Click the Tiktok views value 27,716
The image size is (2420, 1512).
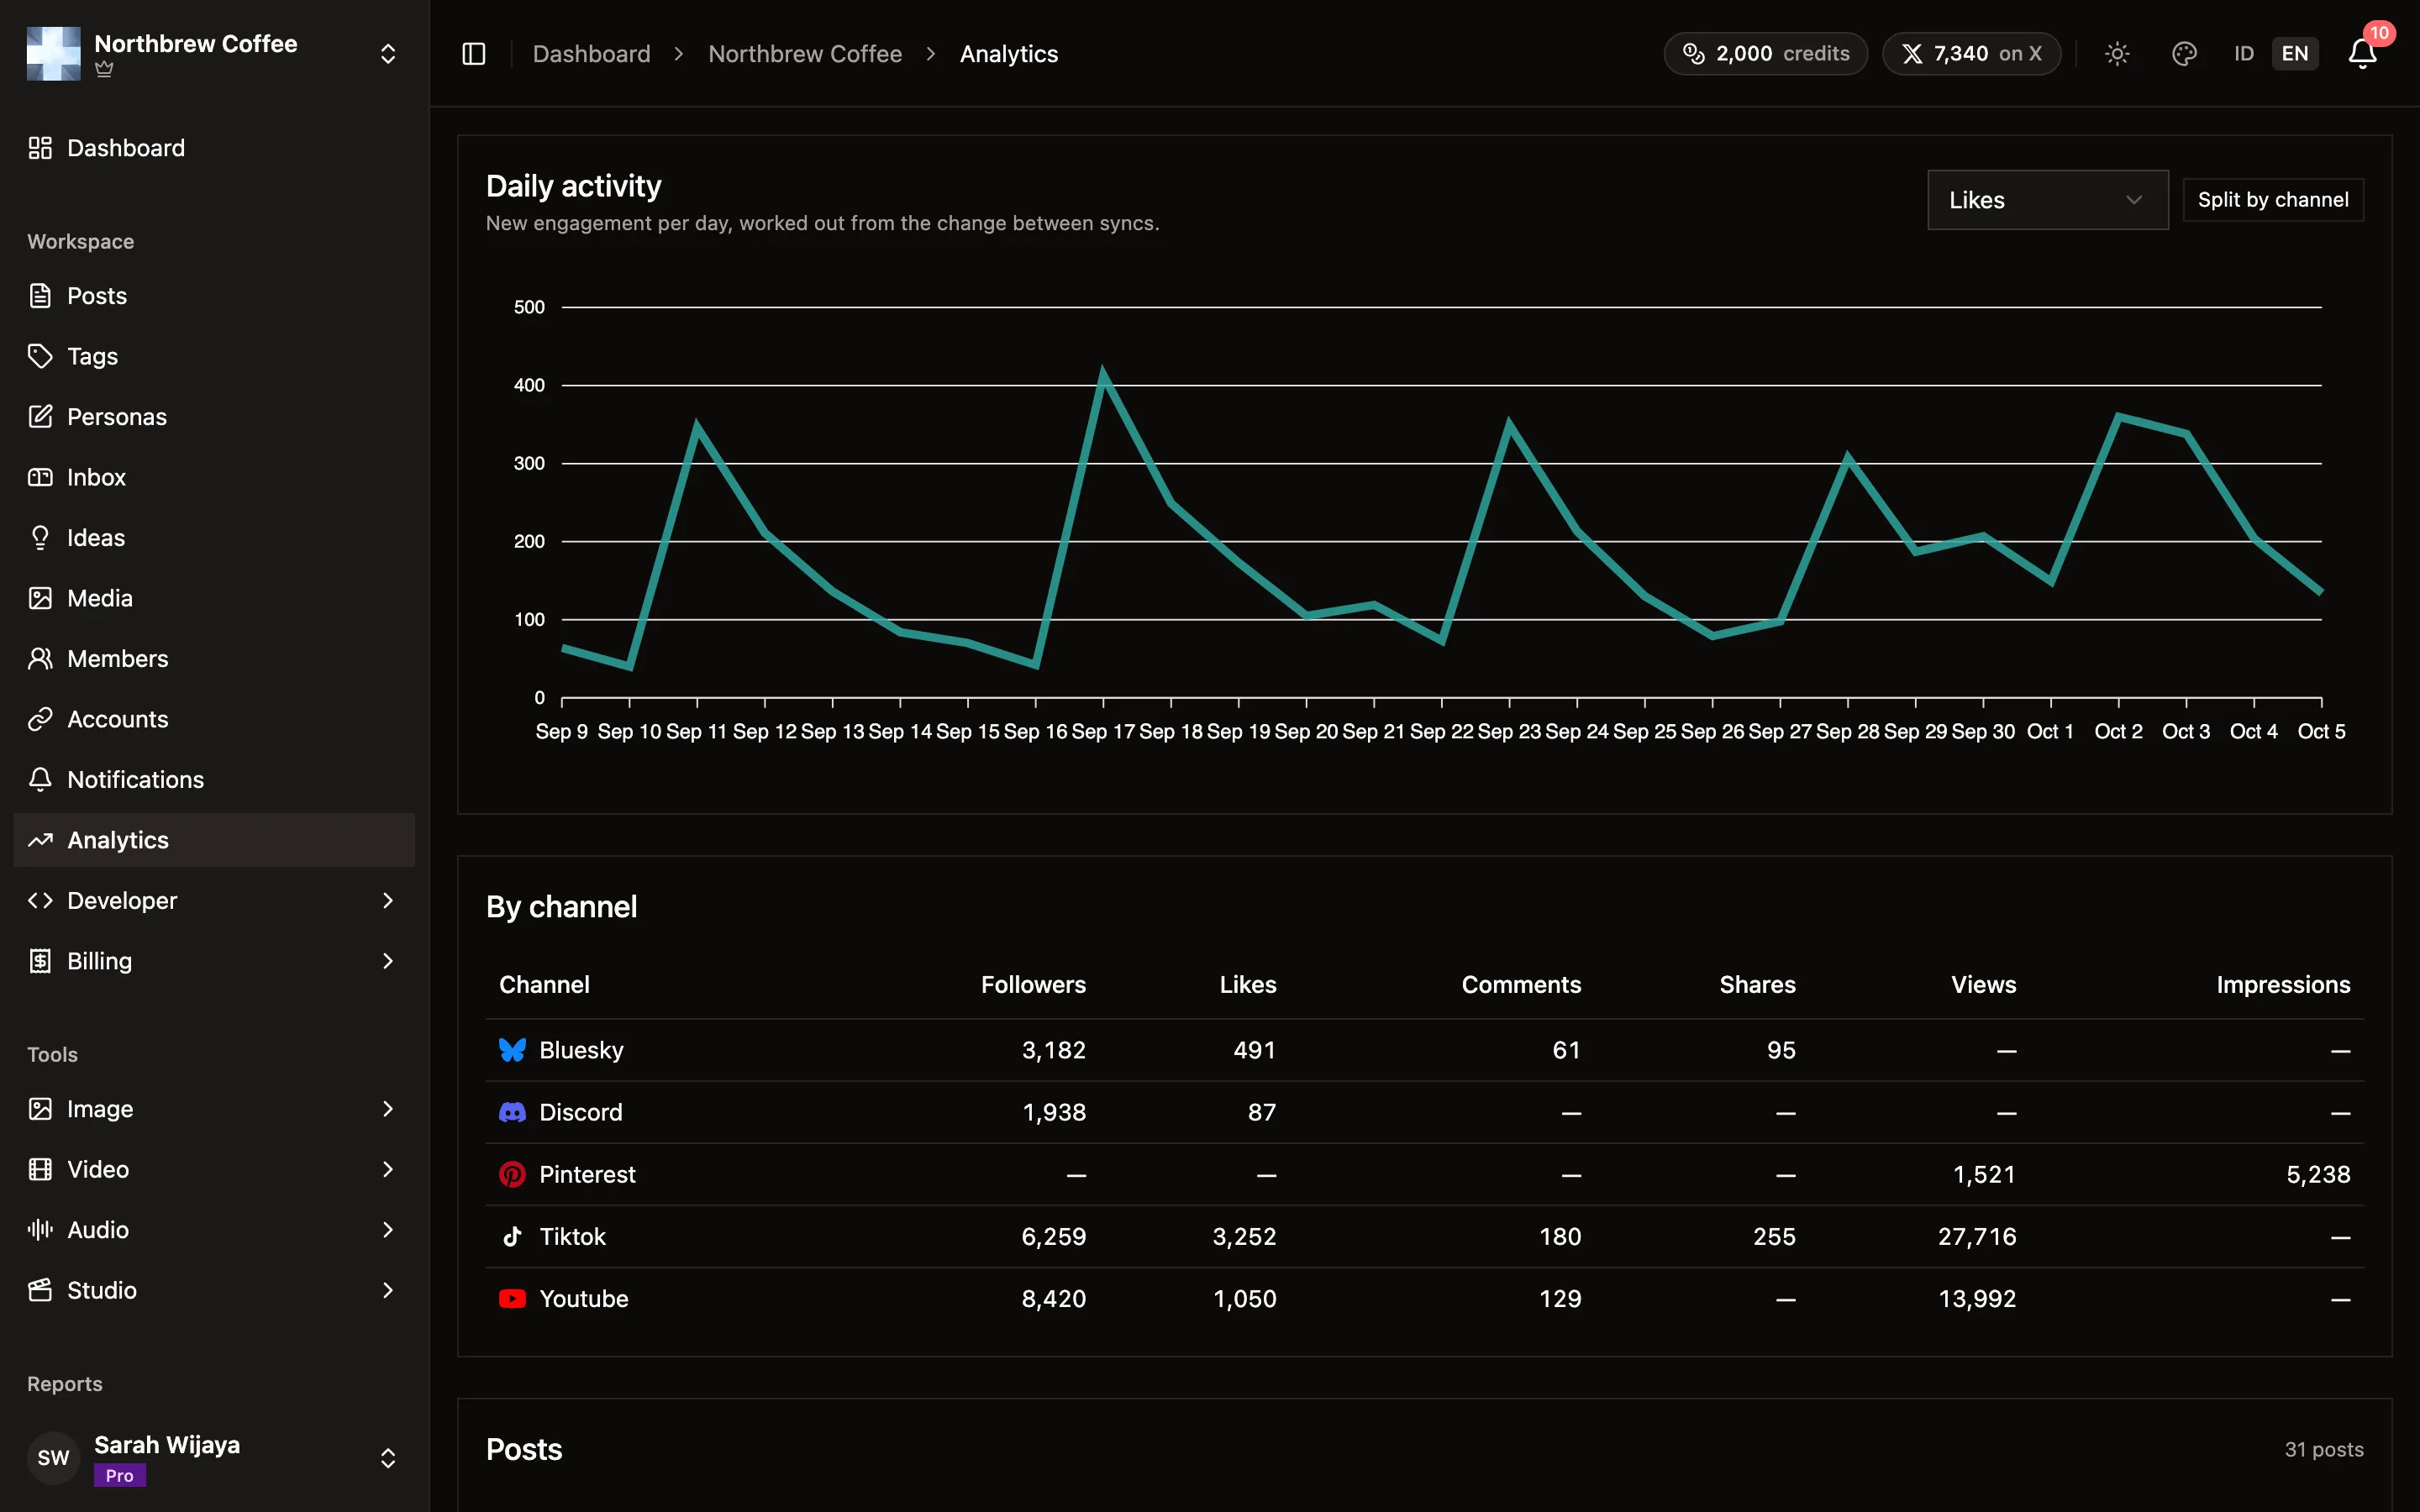(1977, 1237)
